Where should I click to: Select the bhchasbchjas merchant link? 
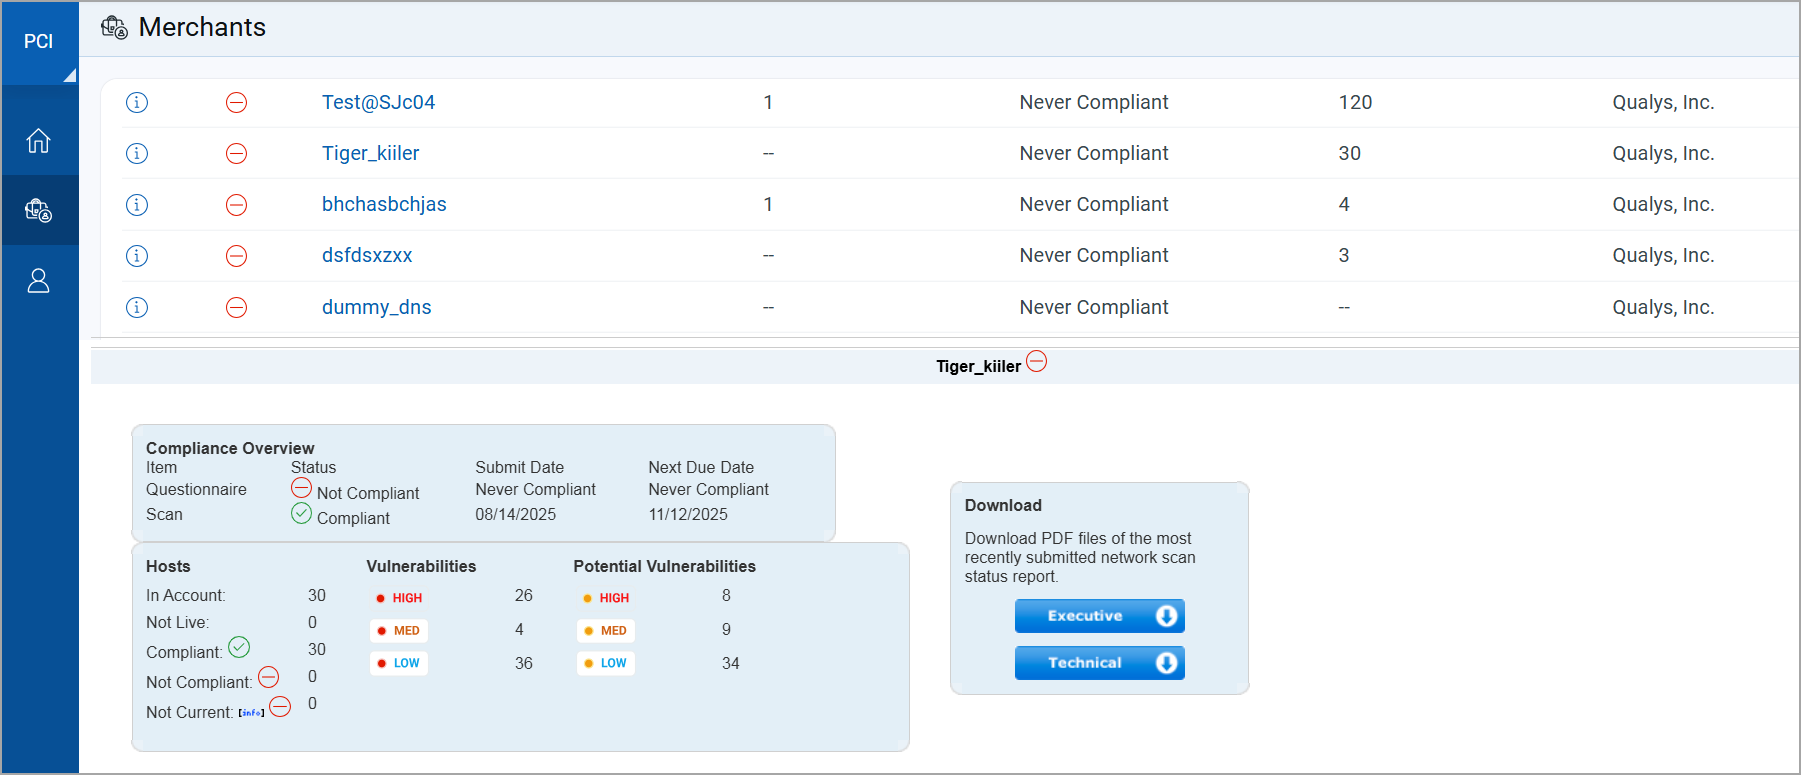384,205
